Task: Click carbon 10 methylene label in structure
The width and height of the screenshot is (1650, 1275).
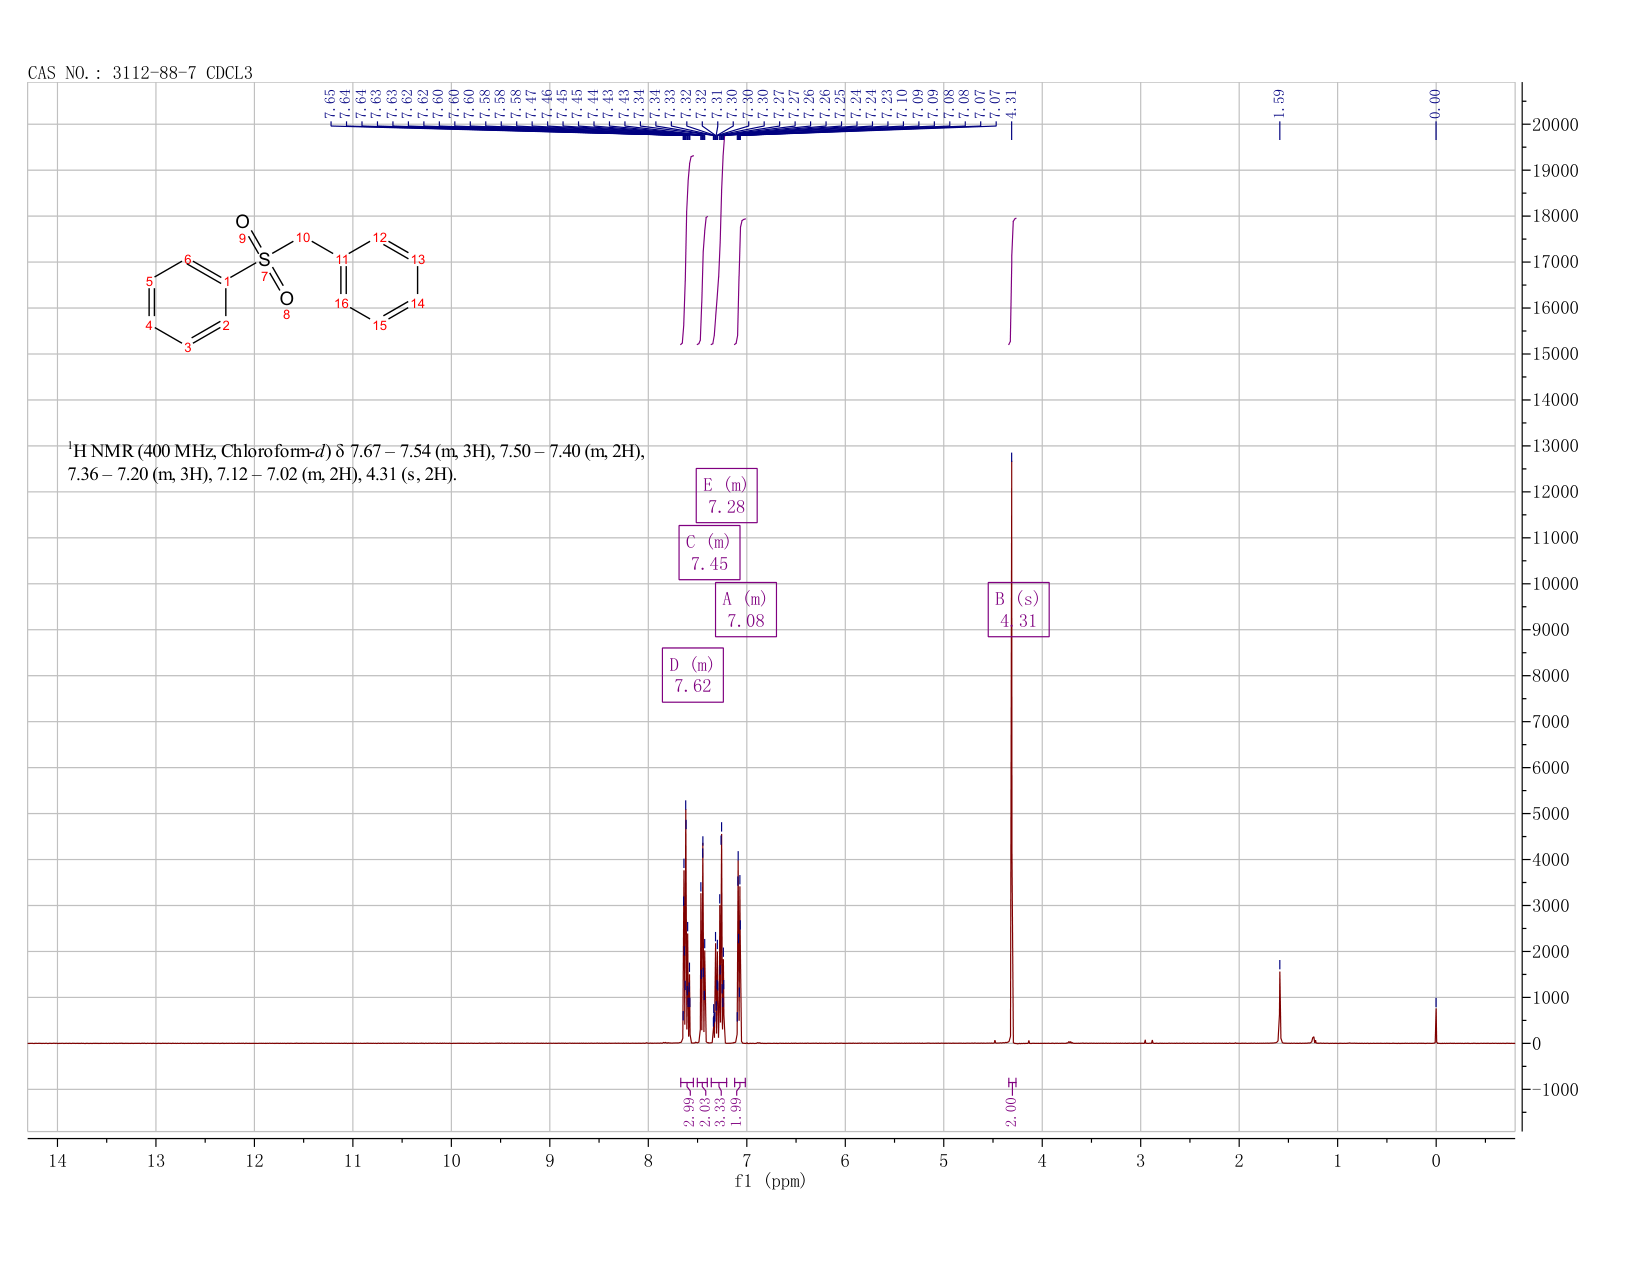Action: click(303, 237)
